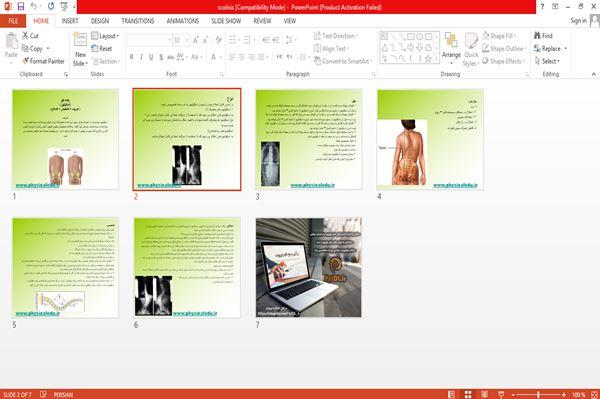600x399 pixels.
Task: Open the font name combo box
Action: (149, 40)
